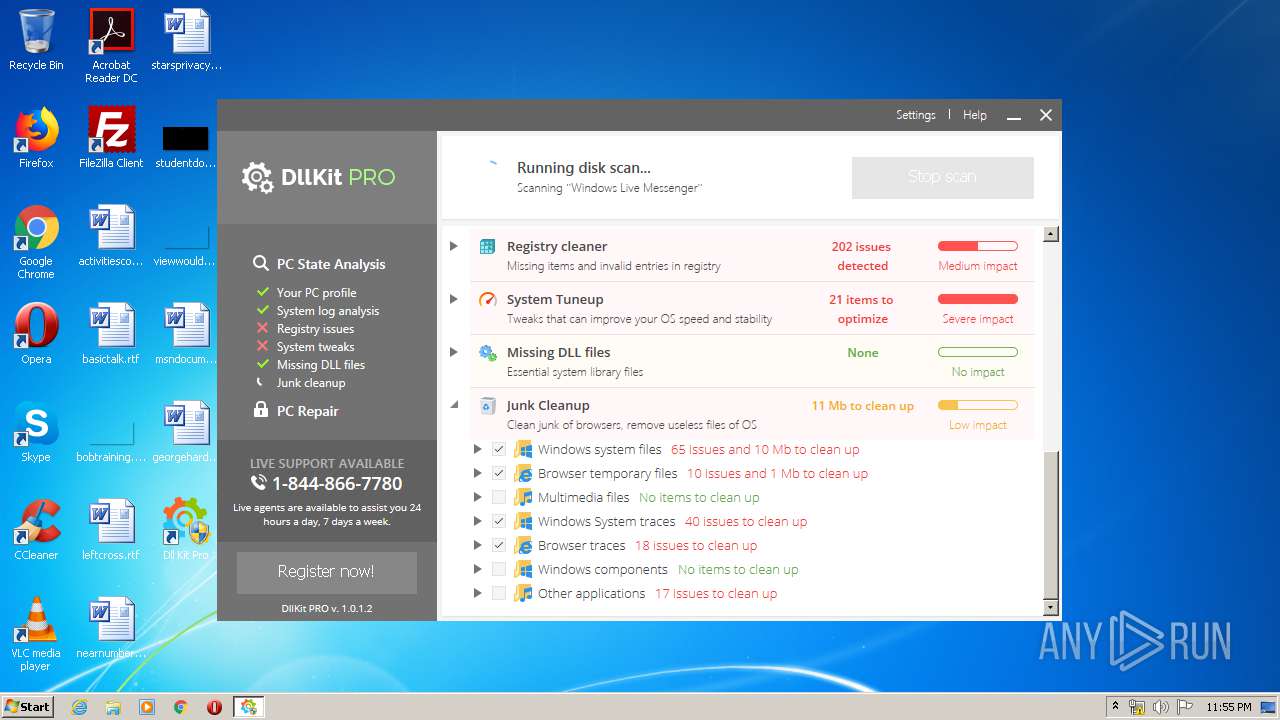Open Recycle Bin on the desktop

(x=36, y=40)
